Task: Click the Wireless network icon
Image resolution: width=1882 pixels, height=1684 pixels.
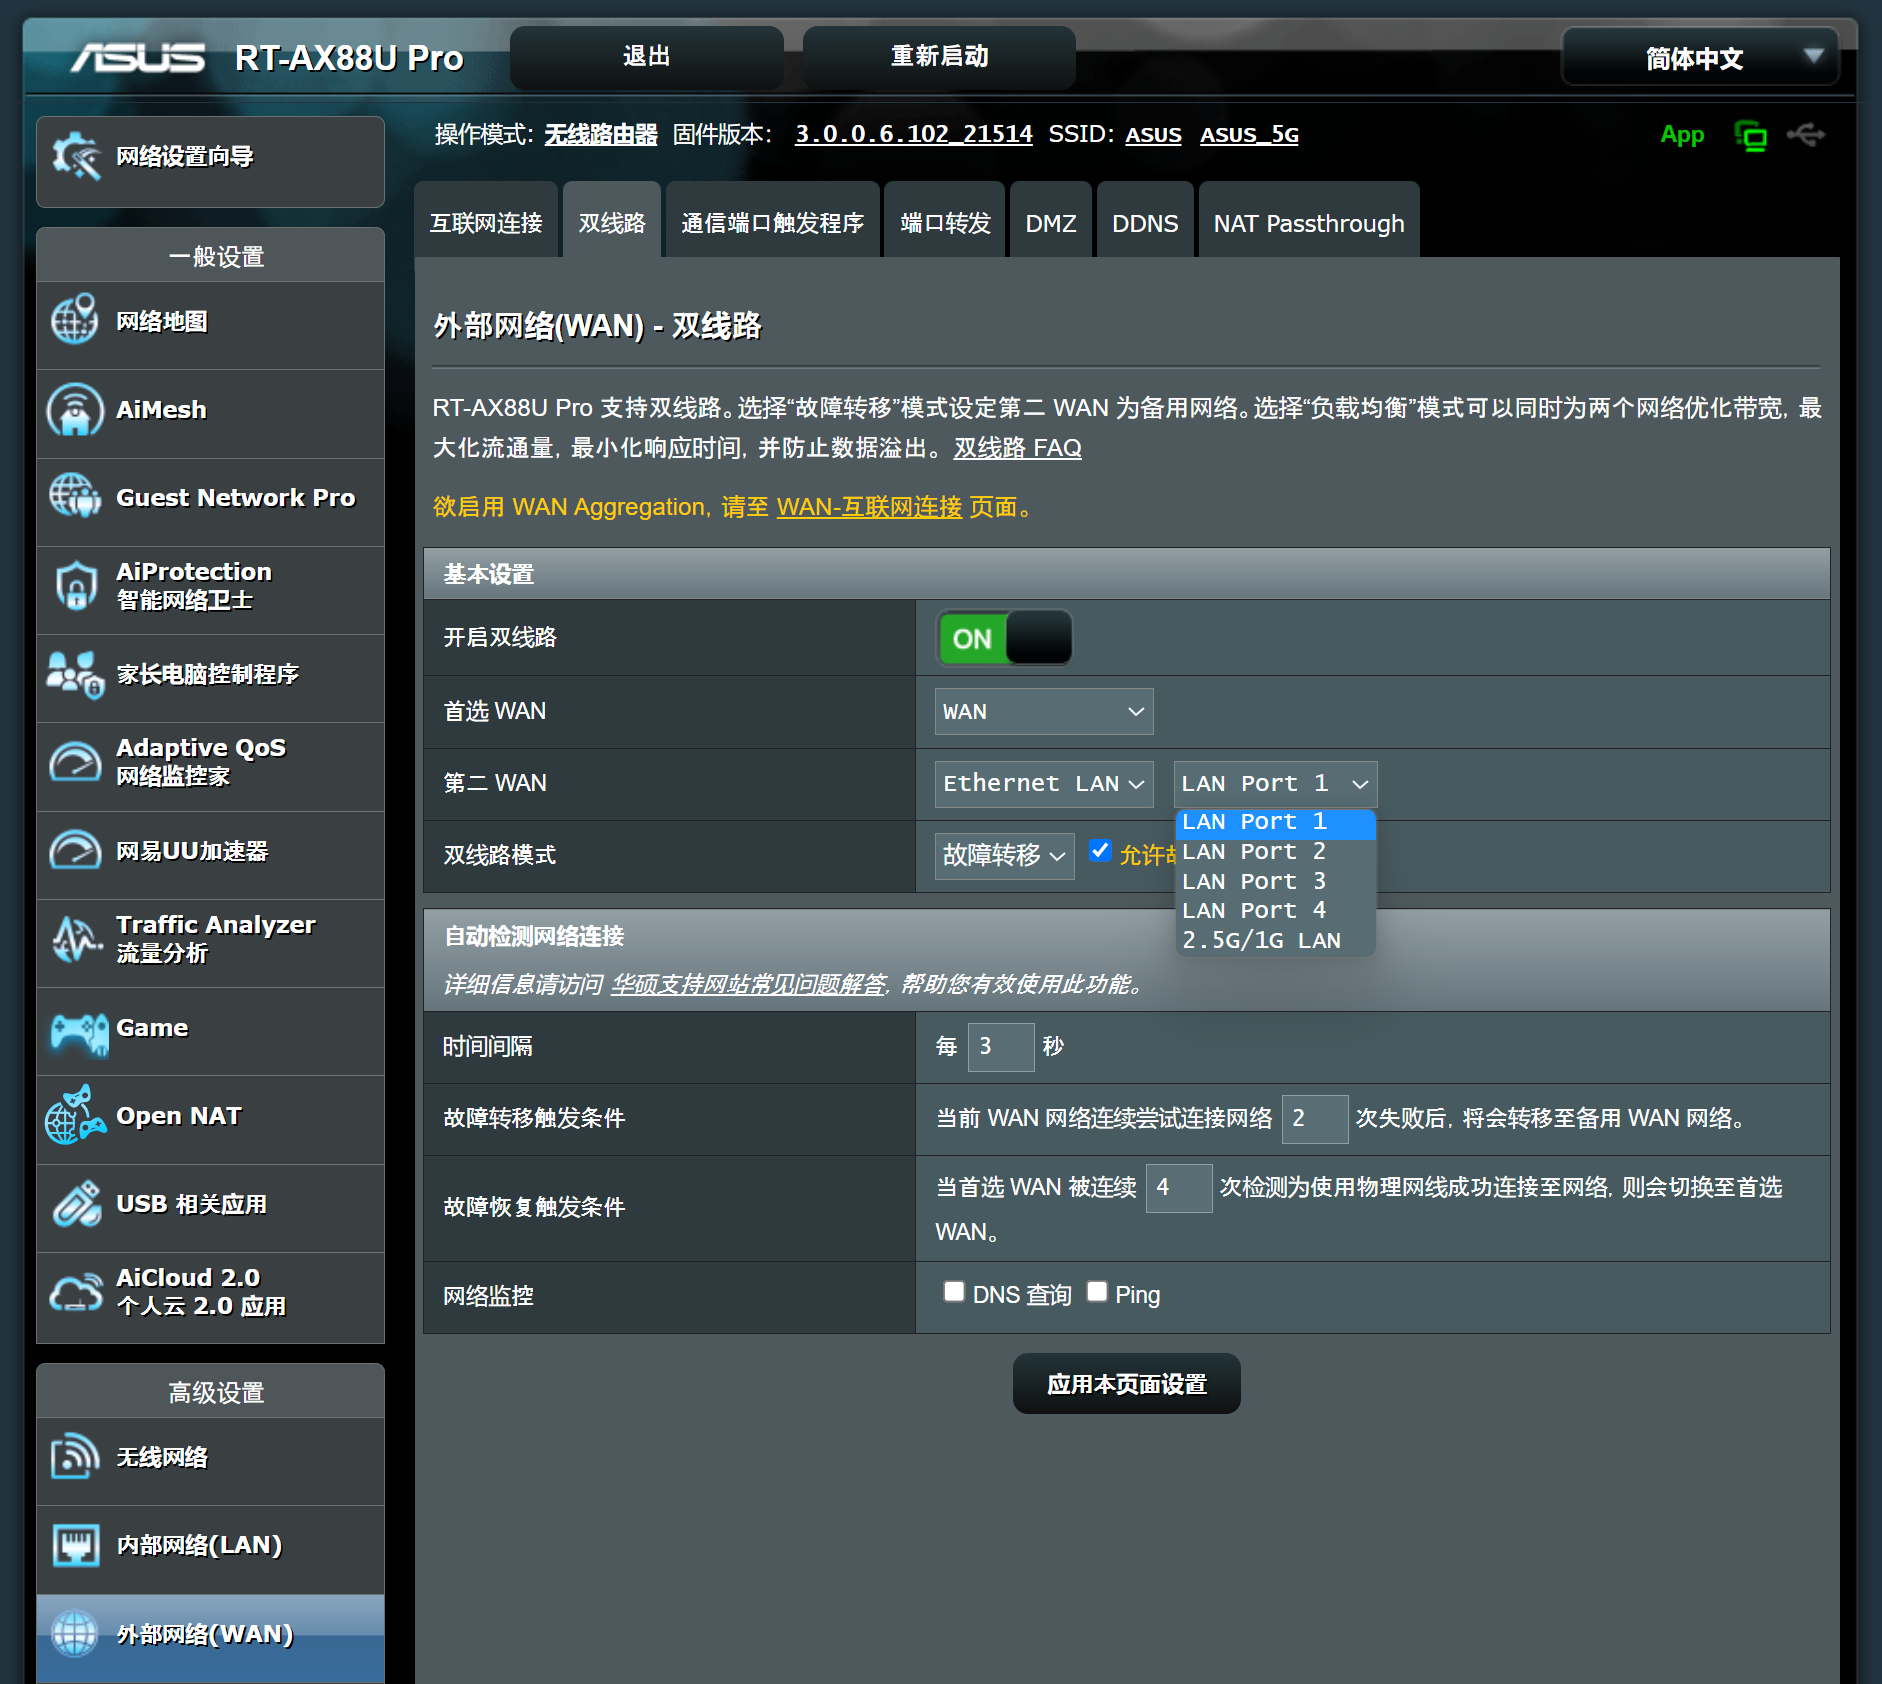Action: click(75, 1457)
